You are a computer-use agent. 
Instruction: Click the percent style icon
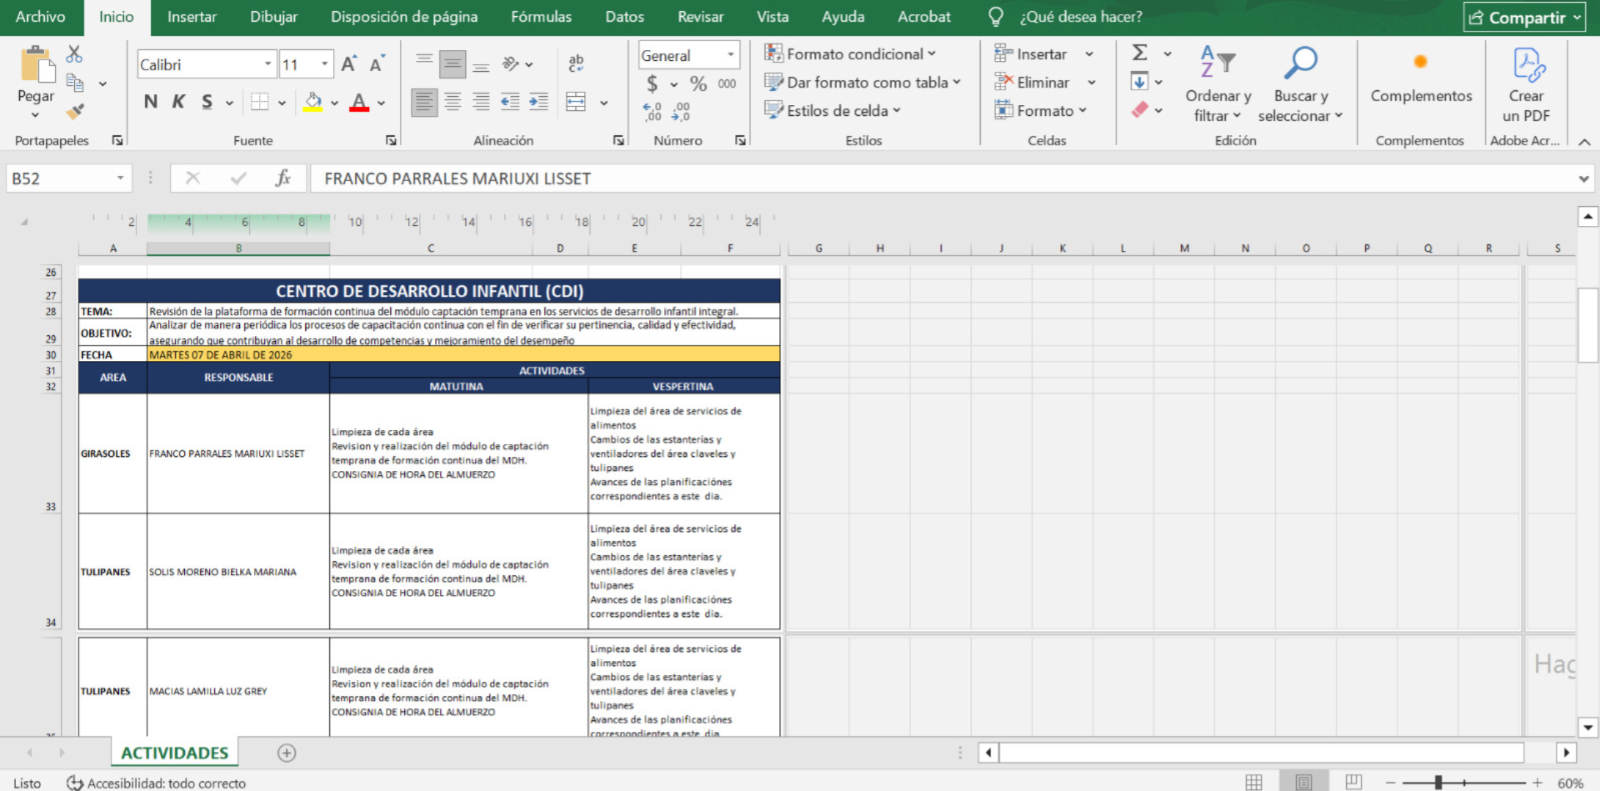[698, 84]
